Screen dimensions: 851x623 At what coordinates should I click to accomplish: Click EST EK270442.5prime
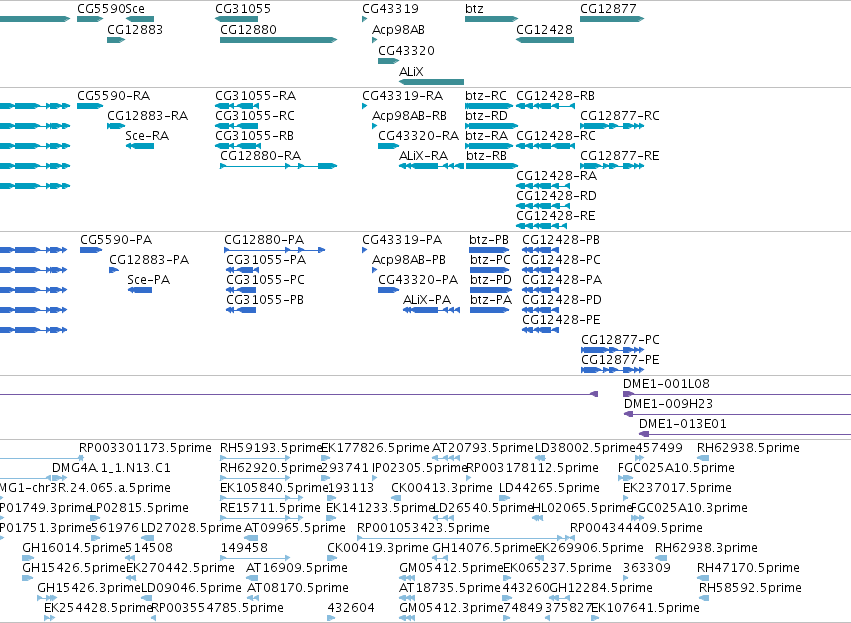click(x=180, y=568)
